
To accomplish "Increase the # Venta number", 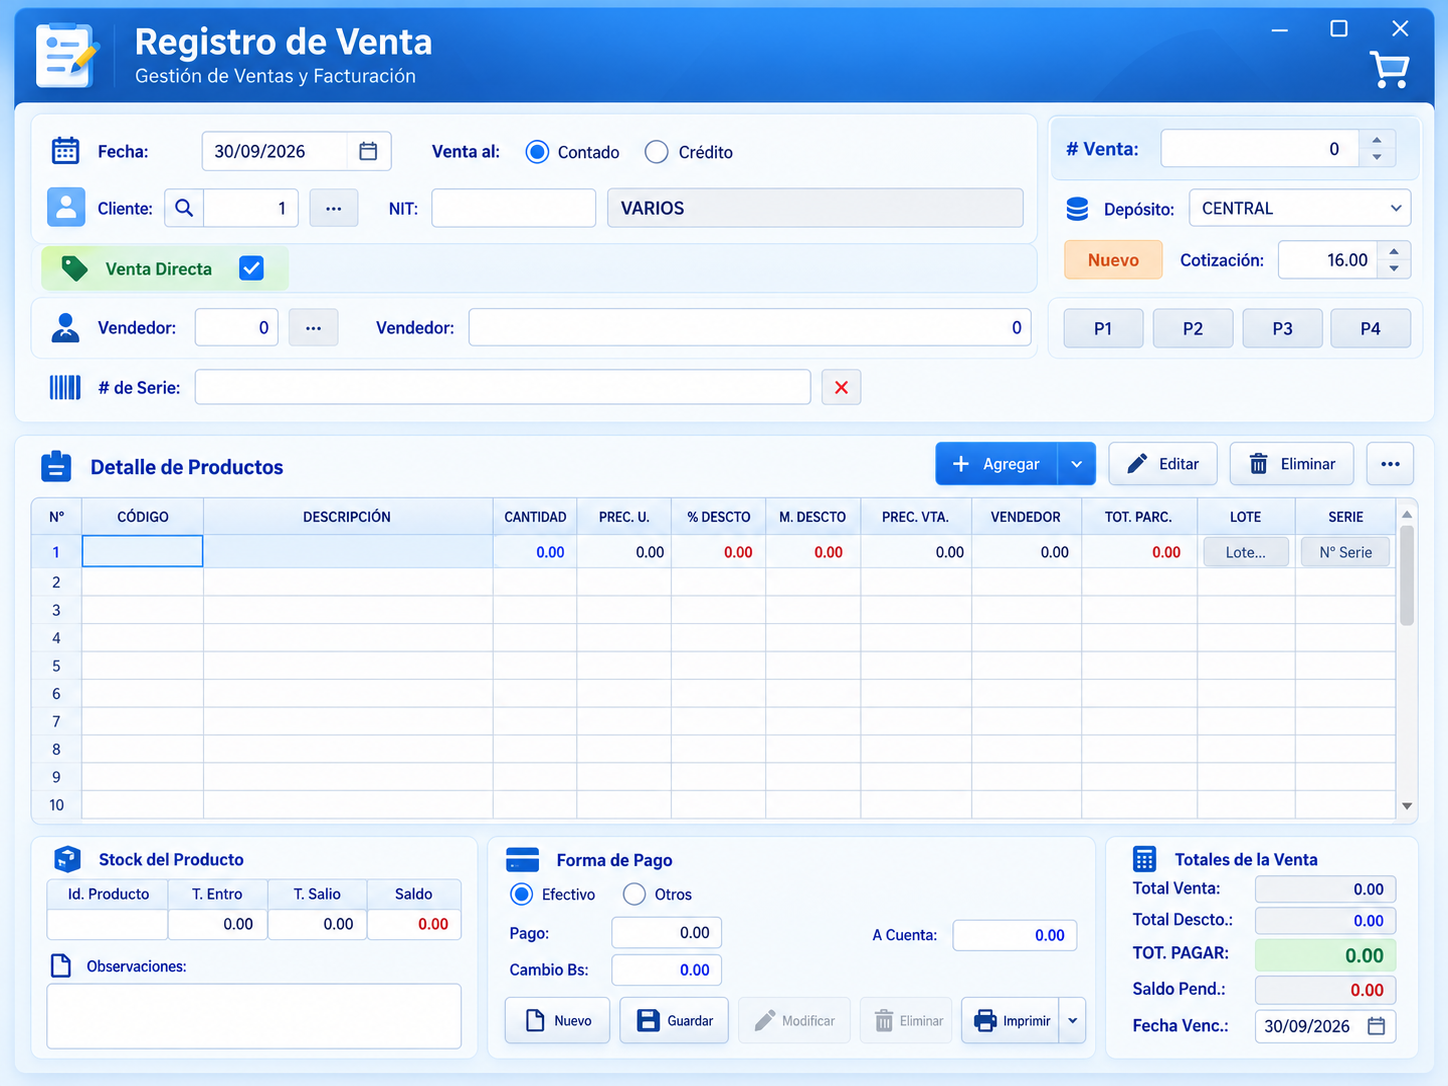I will click(x=1377, y=141).
